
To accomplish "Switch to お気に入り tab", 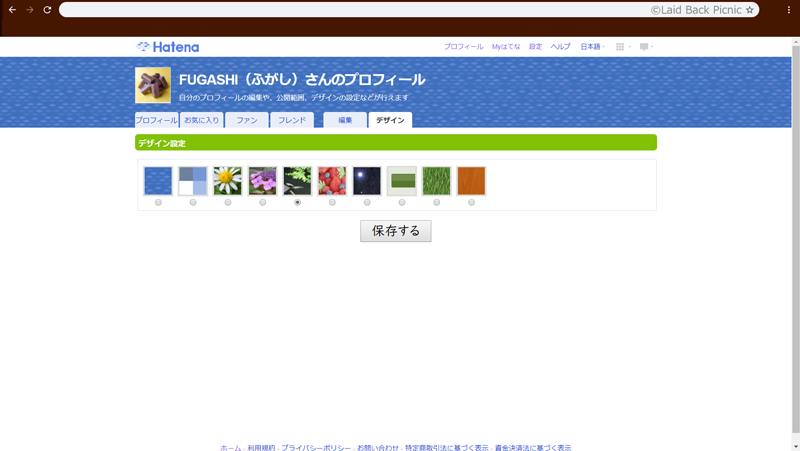I will pyautogui.click(x=202, y=120).
